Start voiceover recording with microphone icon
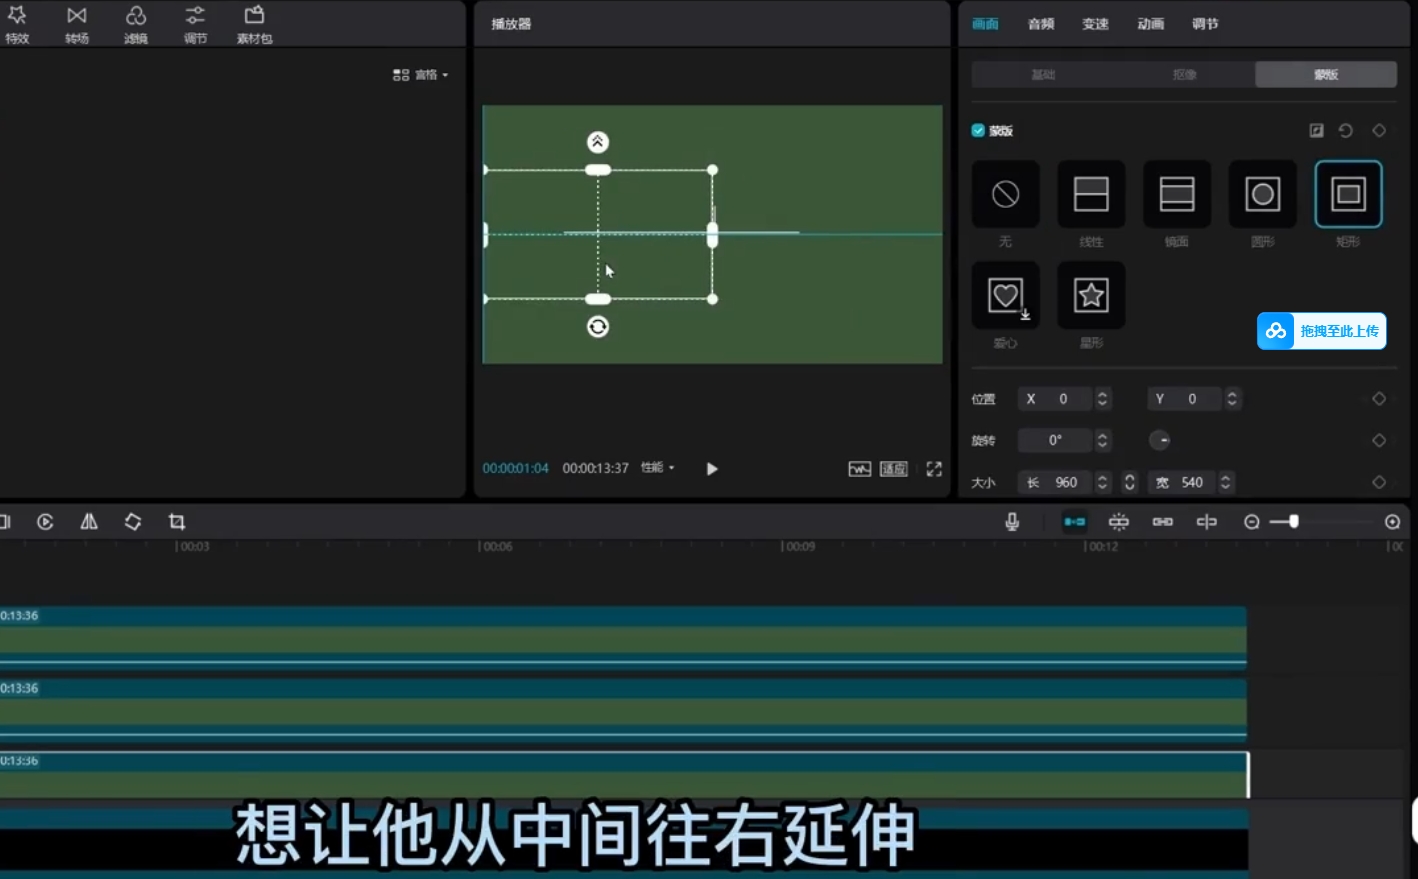Screen dimensions: 1418x879 tap(1012, 522)
